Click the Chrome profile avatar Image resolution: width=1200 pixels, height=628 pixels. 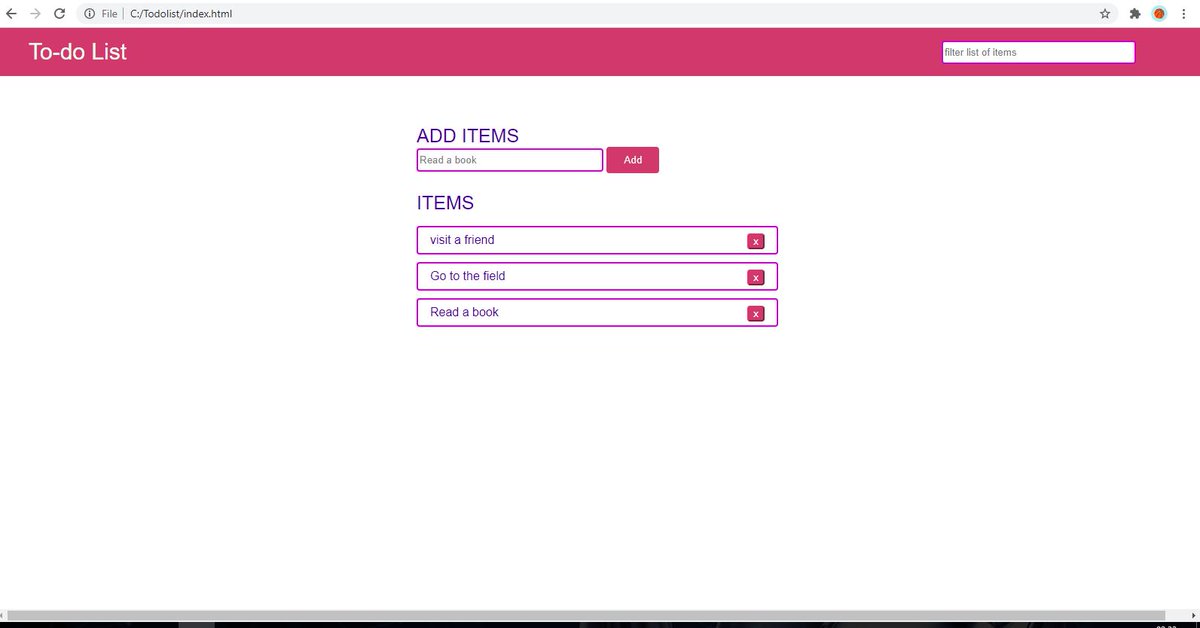click(x=1159, y=13)
